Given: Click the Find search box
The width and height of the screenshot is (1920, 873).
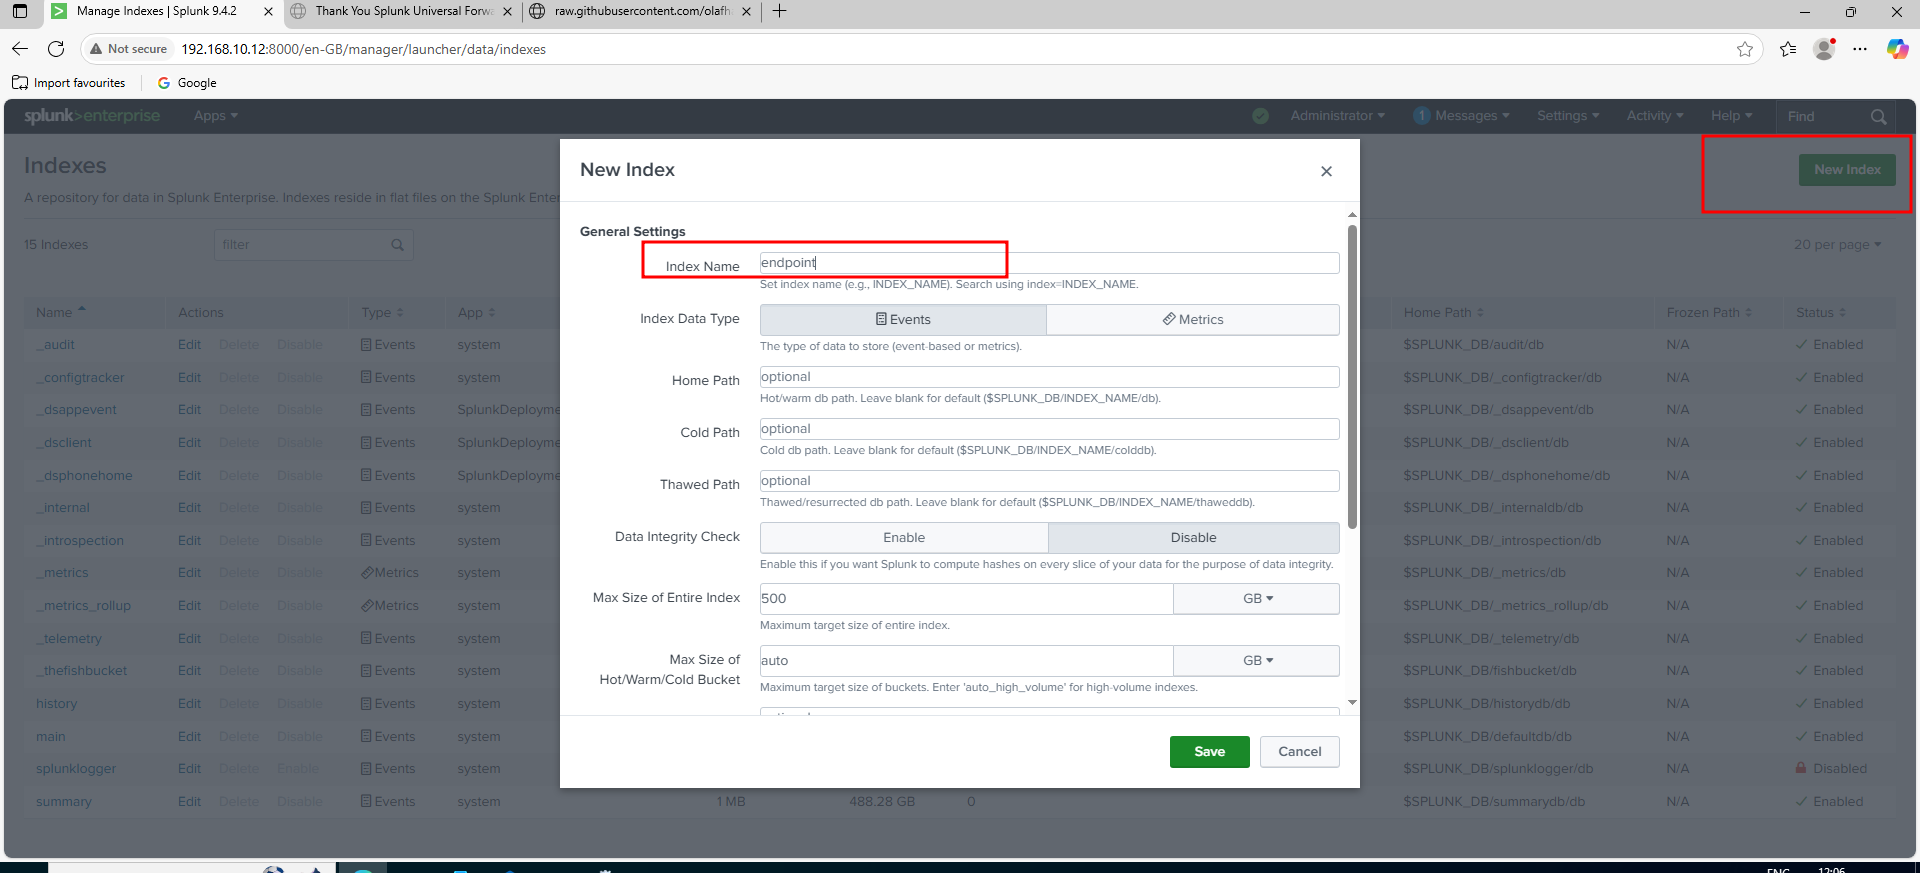Looking at the screenshot, I should click(x=1824, y=117).
